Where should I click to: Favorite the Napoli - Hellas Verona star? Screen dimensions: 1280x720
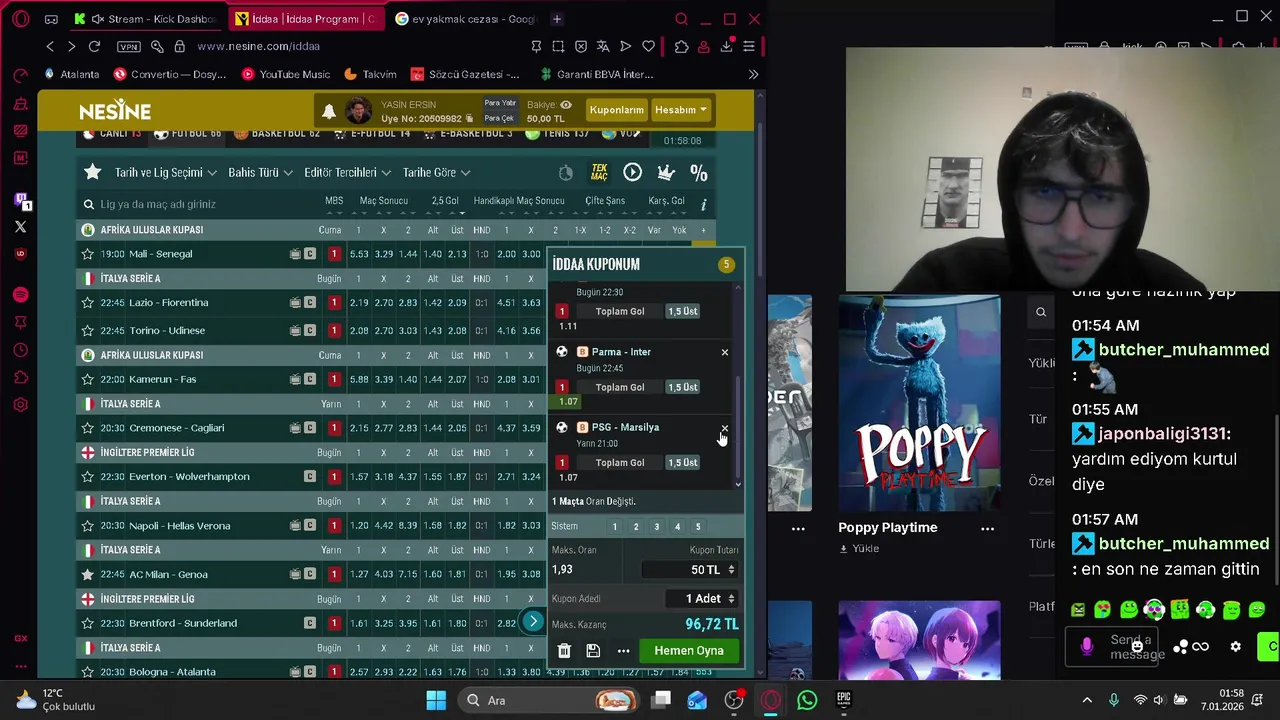(x=87, y=526)
